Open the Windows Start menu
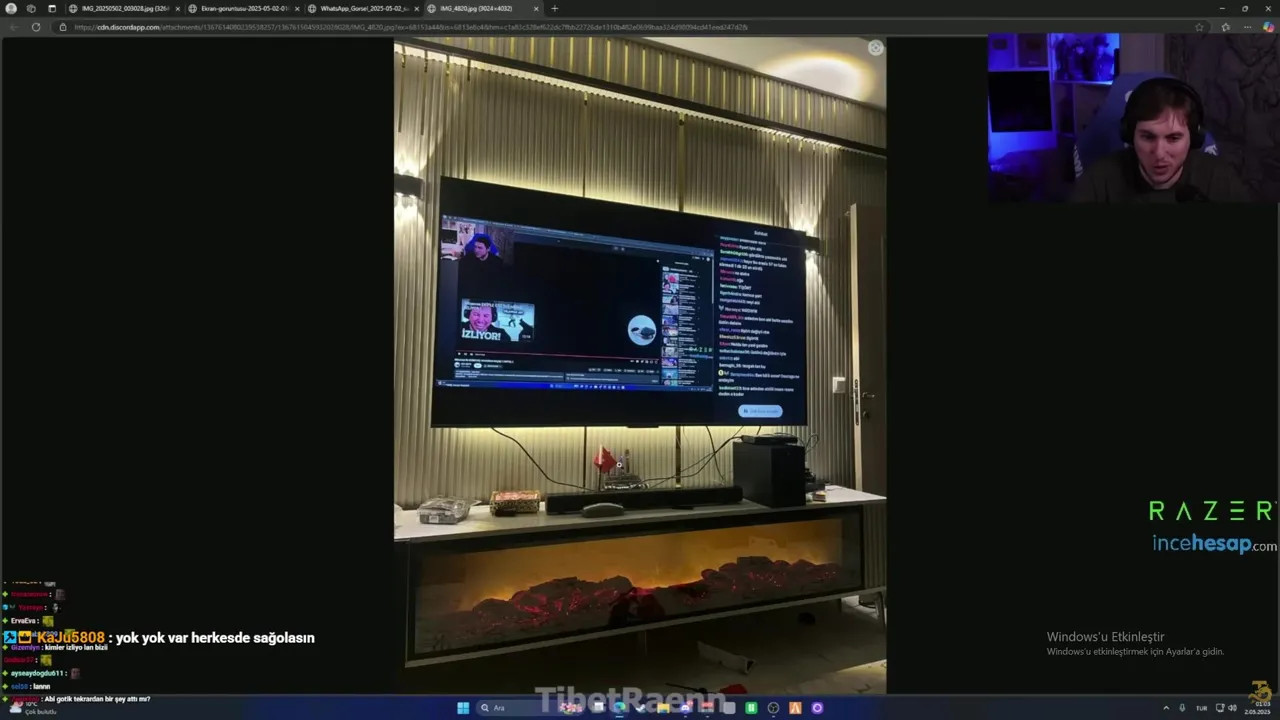Image resolution: width=1280 pixels, height=720 pixels. point(463,708)
